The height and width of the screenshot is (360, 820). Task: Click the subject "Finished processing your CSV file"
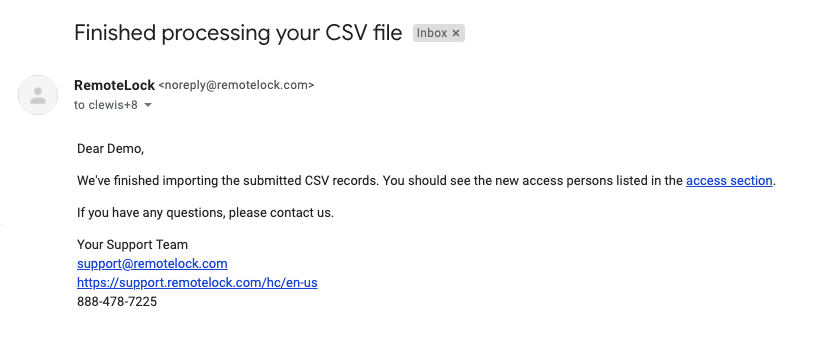[x=238, y=33]
